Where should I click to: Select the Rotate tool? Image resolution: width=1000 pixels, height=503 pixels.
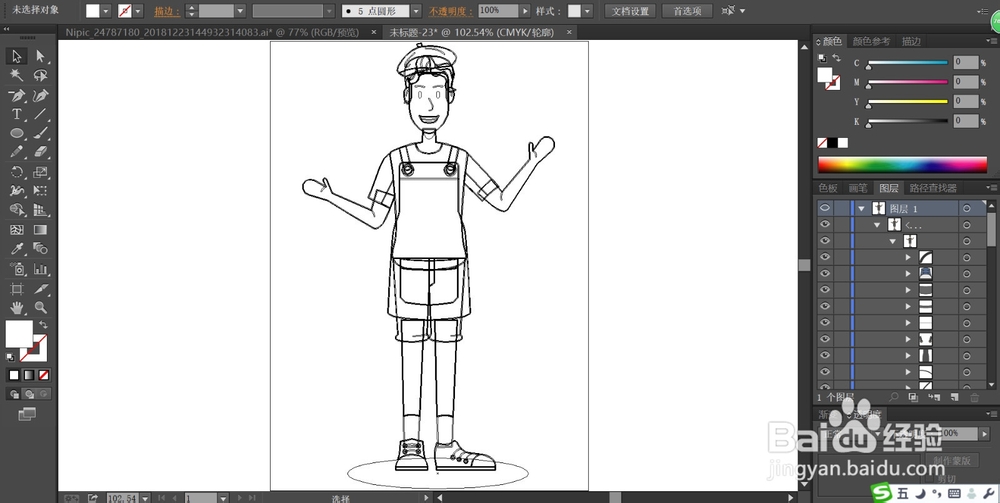coord(17,172)
